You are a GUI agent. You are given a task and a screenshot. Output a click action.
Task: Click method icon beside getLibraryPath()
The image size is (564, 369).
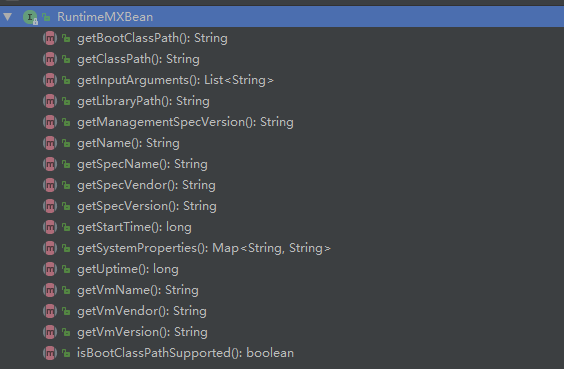tap(50, 101)
